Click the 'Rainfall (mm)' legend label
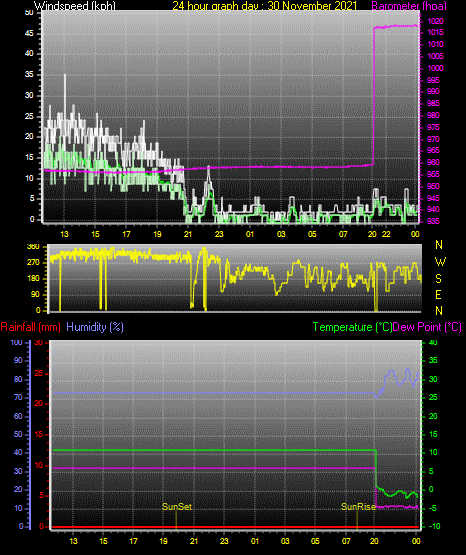This screenshot has width=466, height=555. click(30, 327)
